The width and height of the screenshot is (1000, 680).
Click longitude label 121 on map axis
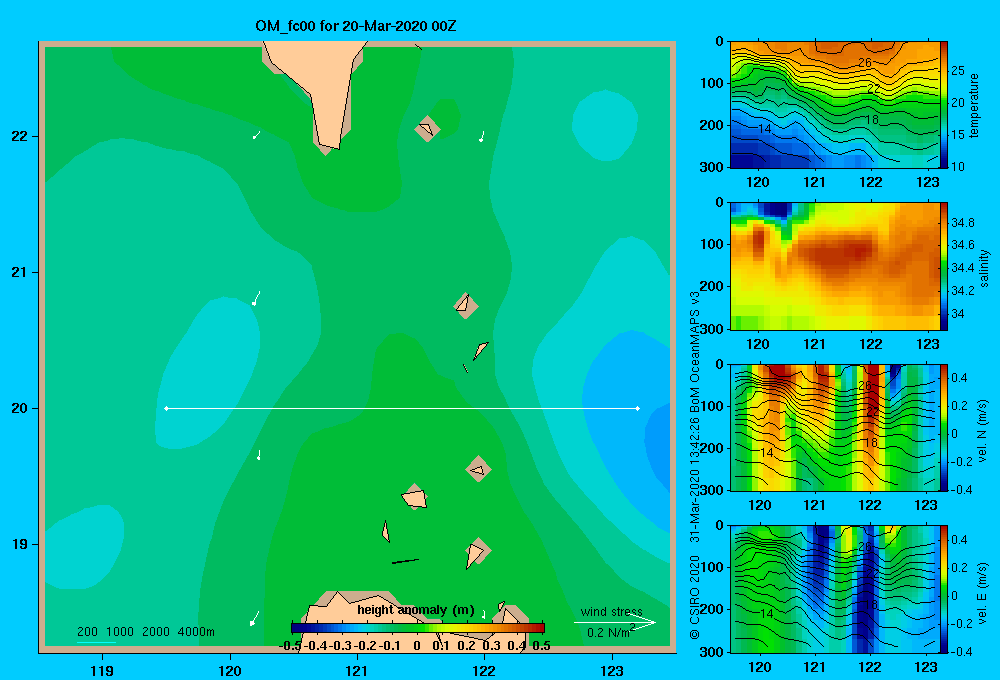click(x=357, y=670)
